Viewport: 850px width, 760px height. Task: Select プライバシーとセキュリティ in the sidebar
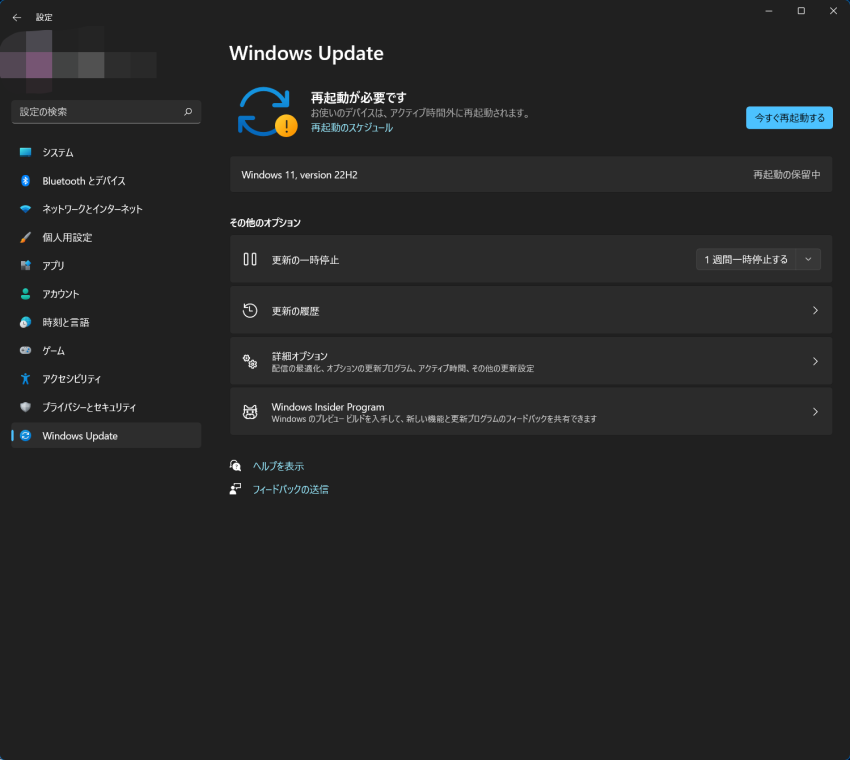tap(106, 407)
